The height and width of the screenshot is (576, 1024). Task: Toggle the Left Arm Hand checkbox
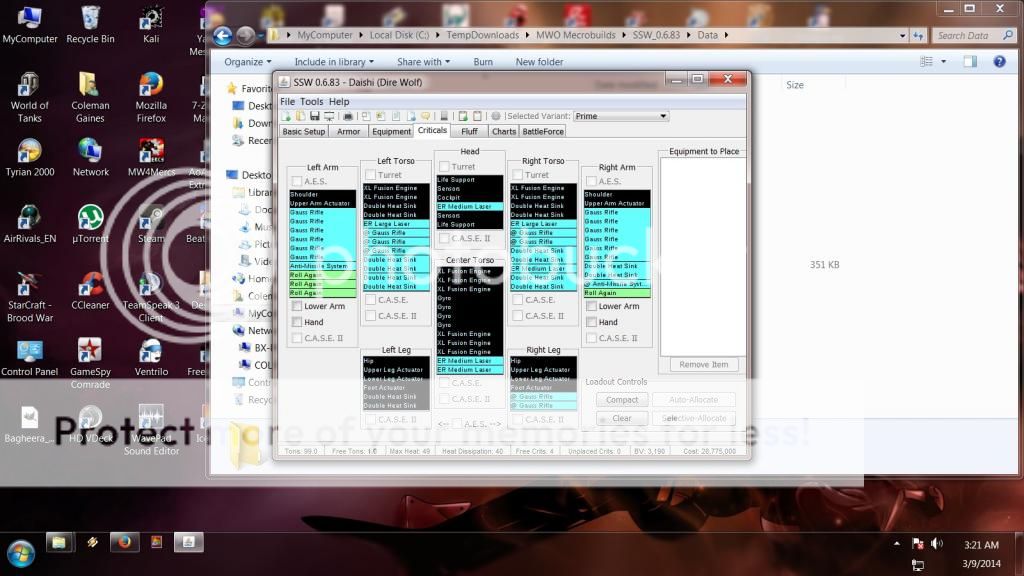pyautogui.click(x=297, y=322)
